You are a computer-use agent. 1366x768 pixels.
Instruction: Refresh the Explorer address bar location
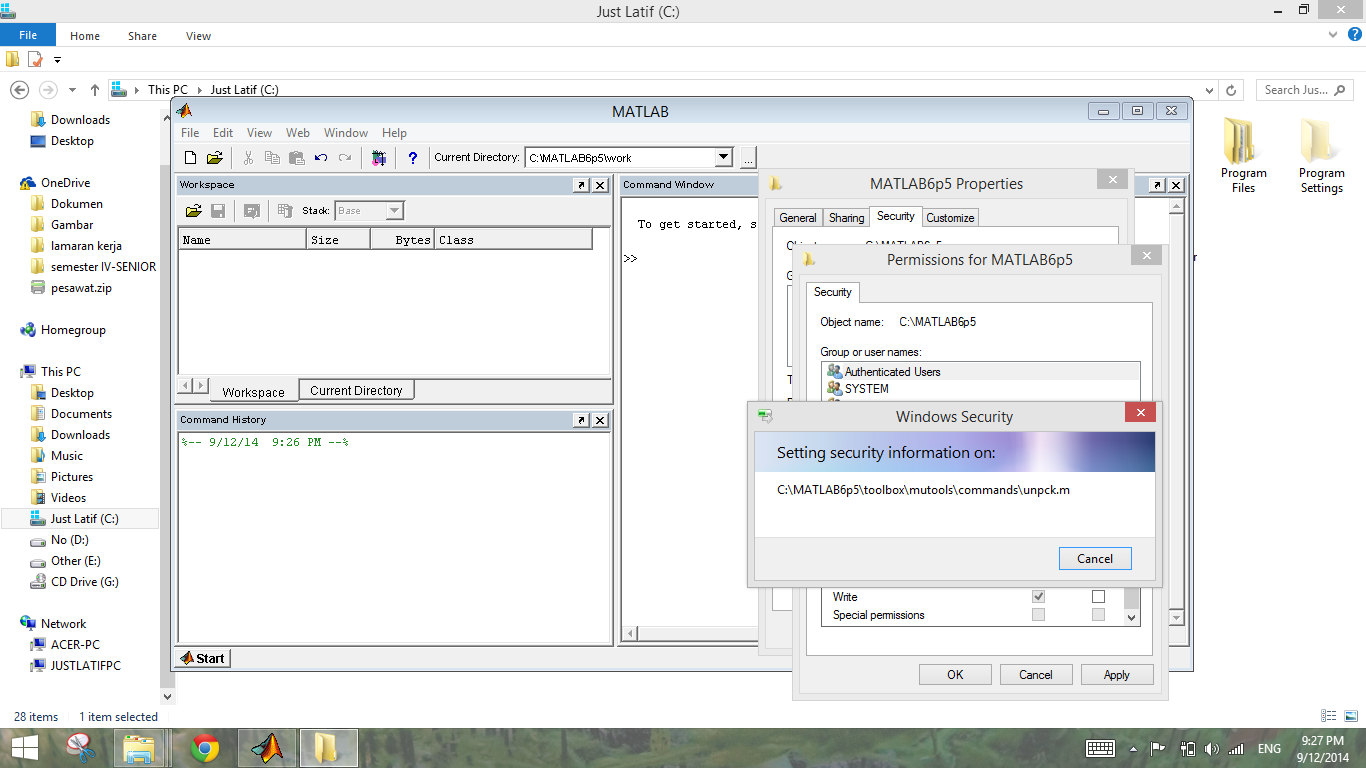[x=1232, y=89]
